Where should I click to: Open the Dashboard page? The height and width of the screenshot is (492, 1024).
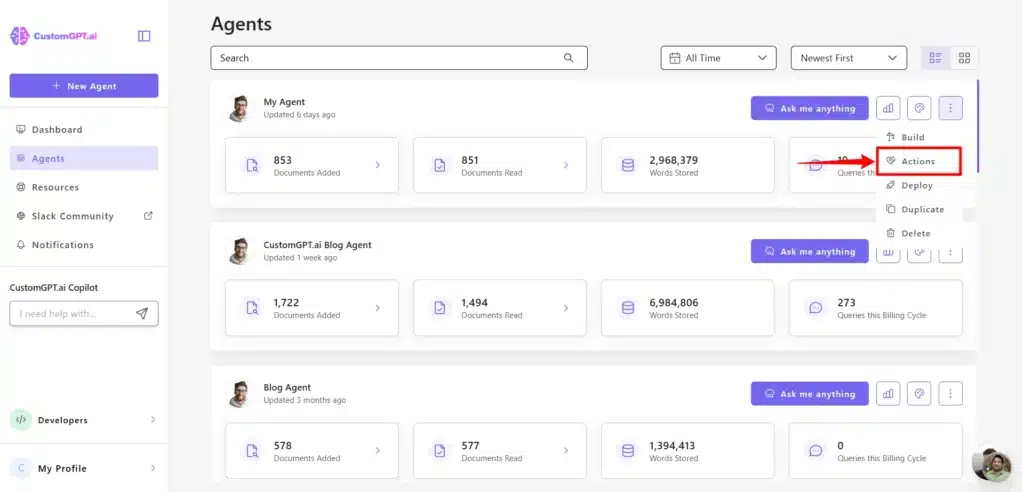pyautogui.click(x=84, y=129)
